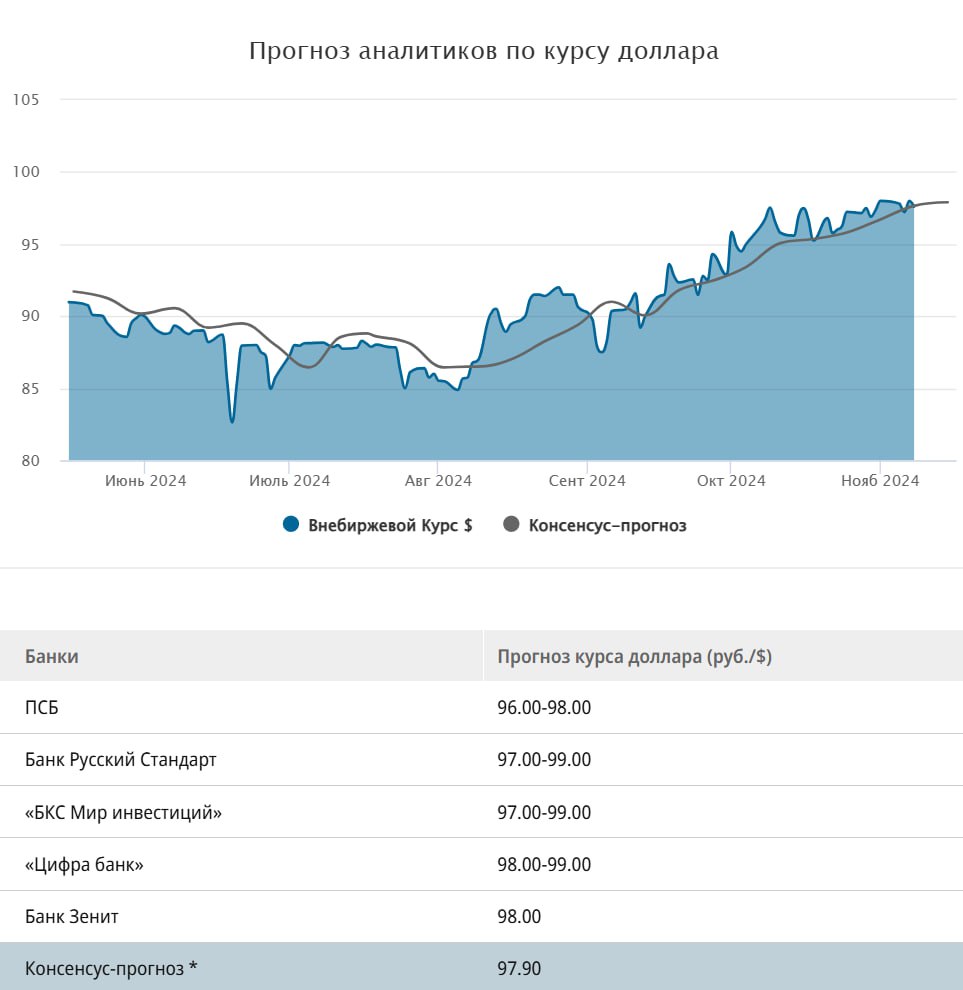Viewport: 963px width, 990px height.
Task: Click the gray dot beside Консенсус-прогноз legend
Action: [511, 525]
